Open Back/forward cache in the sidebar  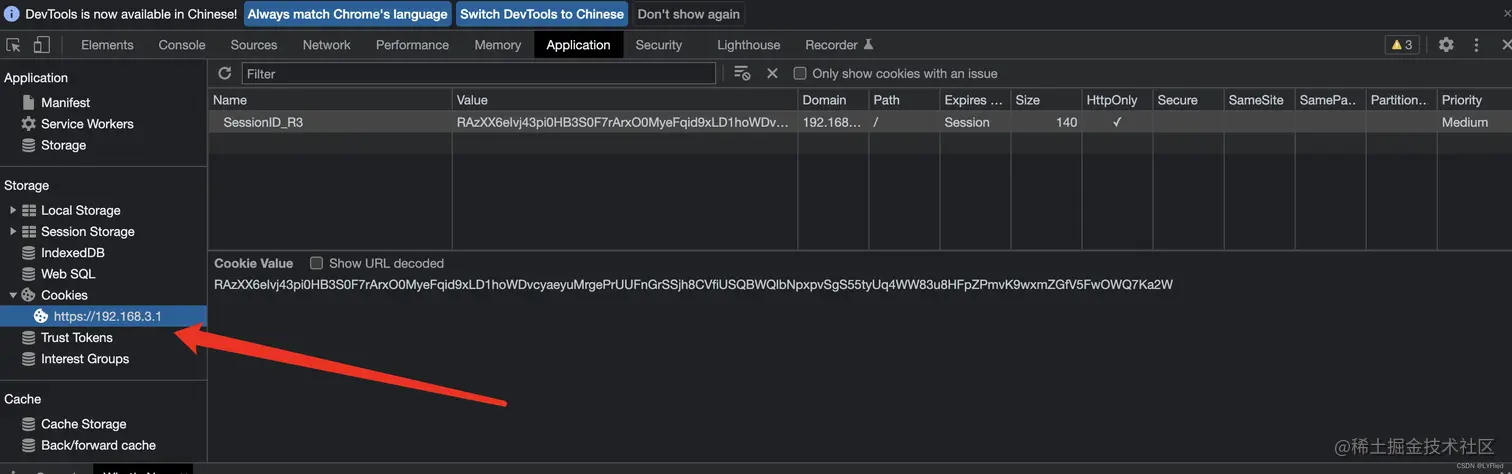pos(98,445)
